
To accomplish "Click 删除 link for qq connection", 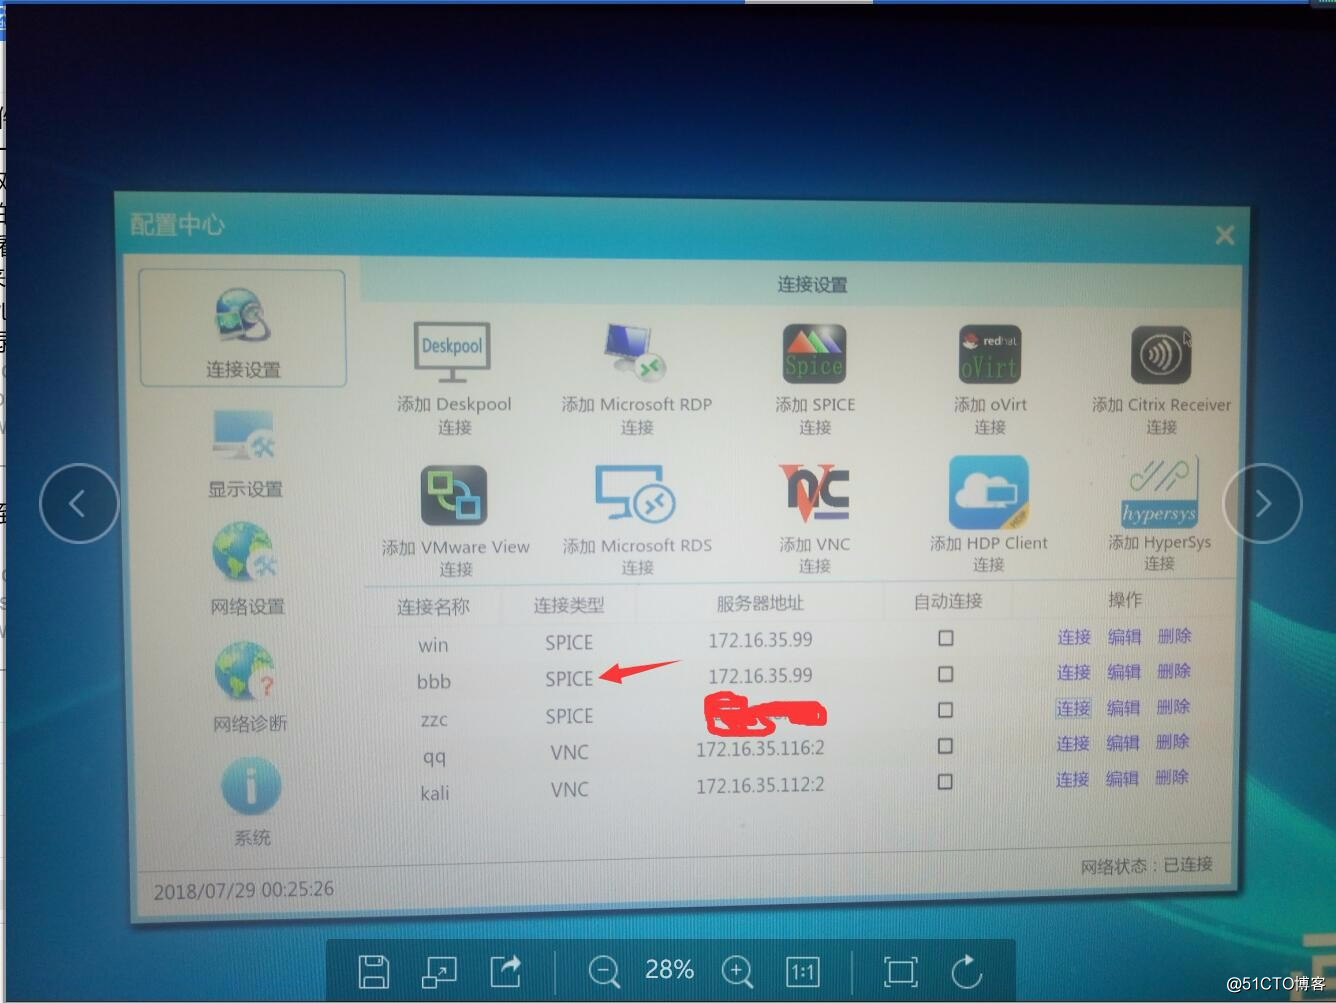I will [x=1172, y=742].
